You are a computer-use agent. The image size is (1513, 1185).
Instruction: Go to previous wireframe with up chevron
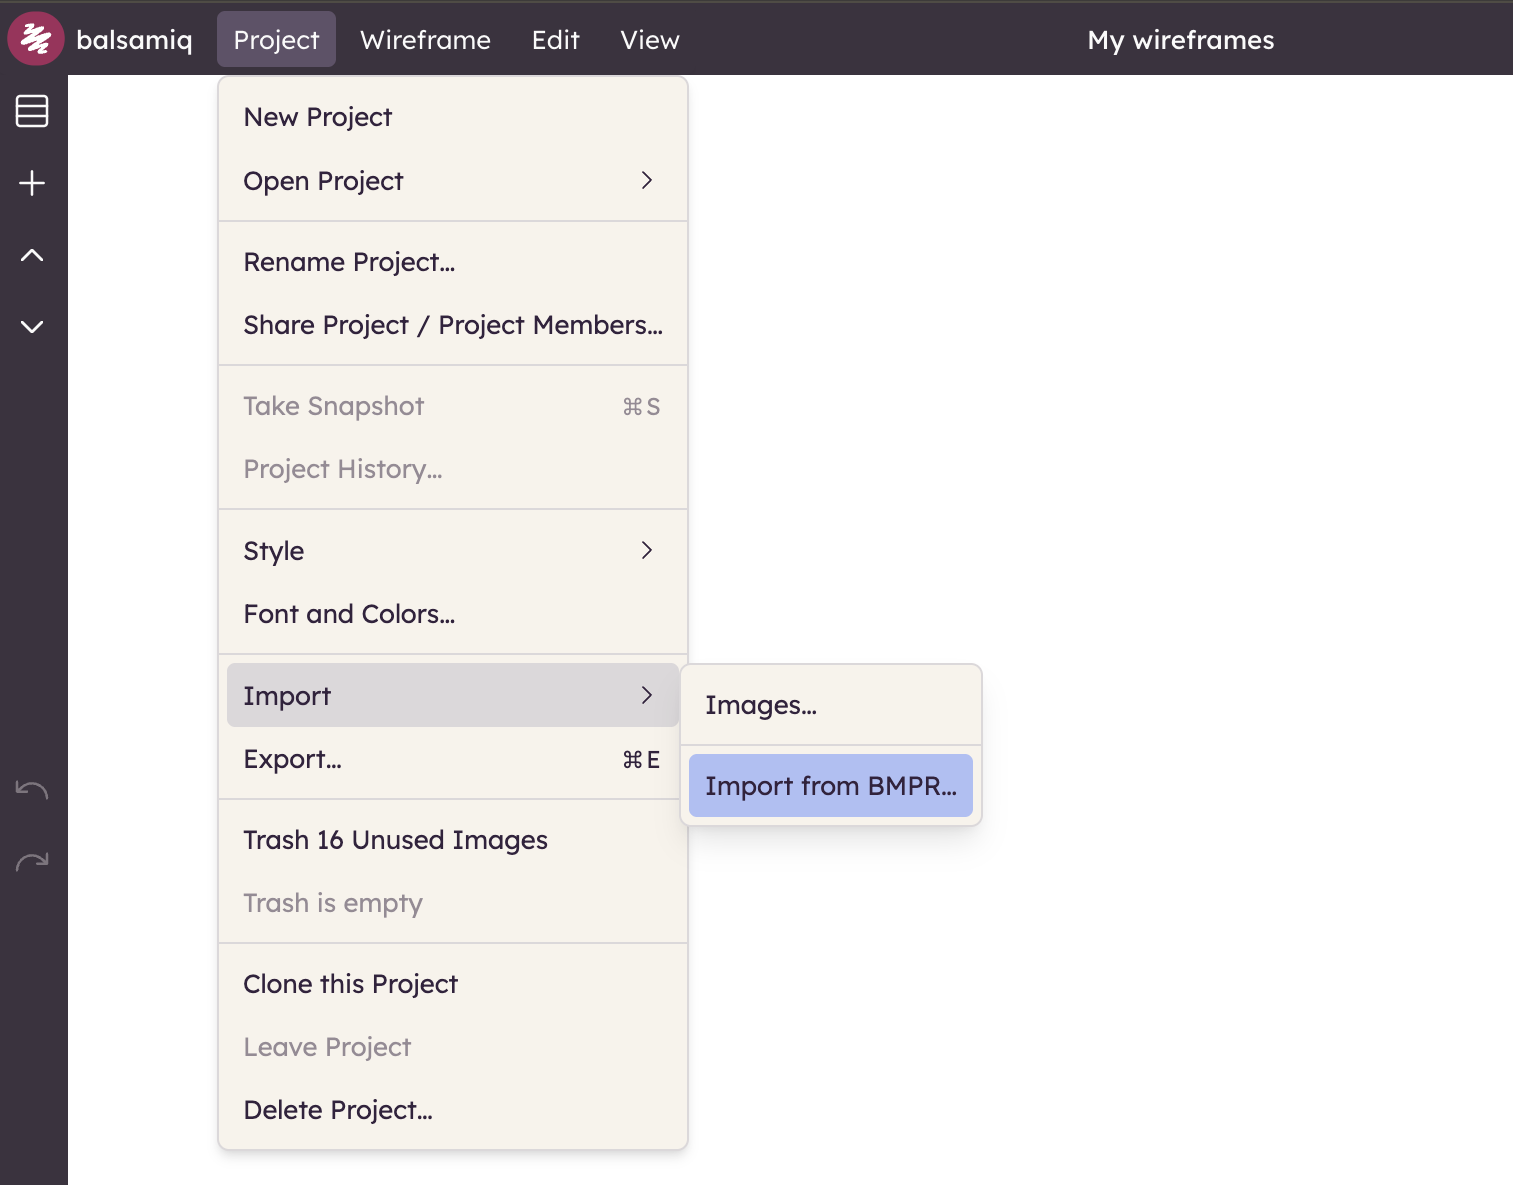[32, 255]
